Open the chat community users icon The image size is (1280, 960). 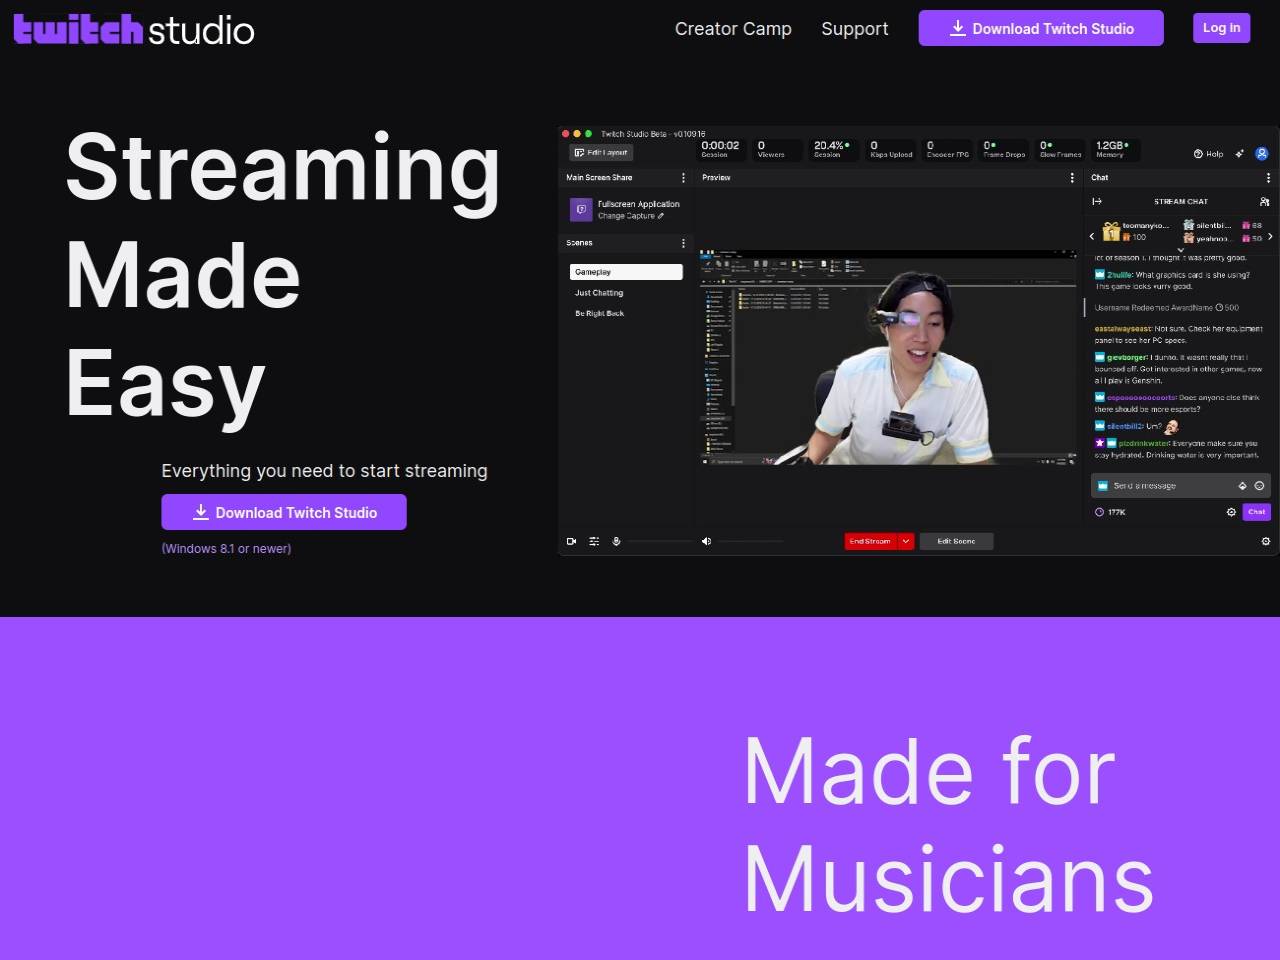[x=1264, y=201]
